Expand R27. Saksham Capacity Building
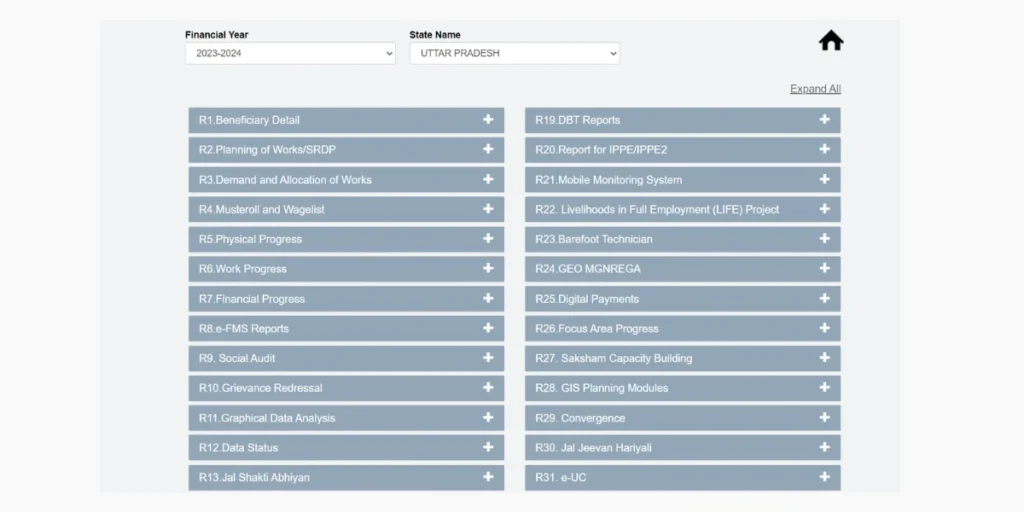Viewport: 1024px width, 512px height. [682, 358]
